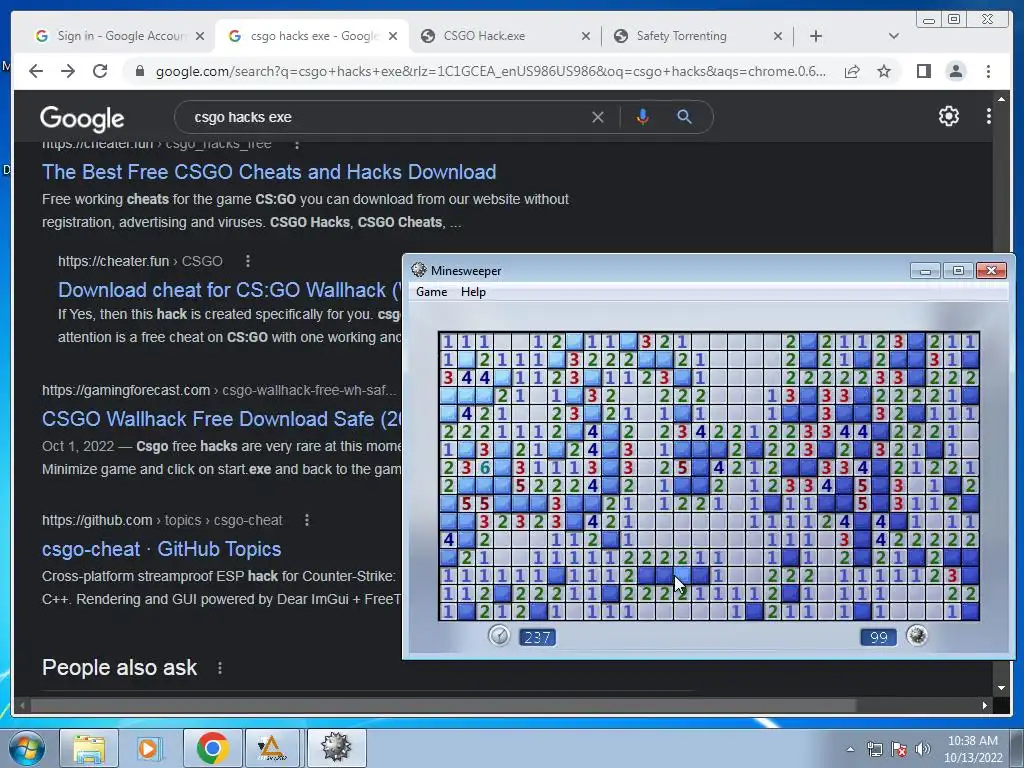Close the Sign in - Google Account tab
Image resolution: width=1024 pixels, height=768 pixels.
click(x=200, y=37)
